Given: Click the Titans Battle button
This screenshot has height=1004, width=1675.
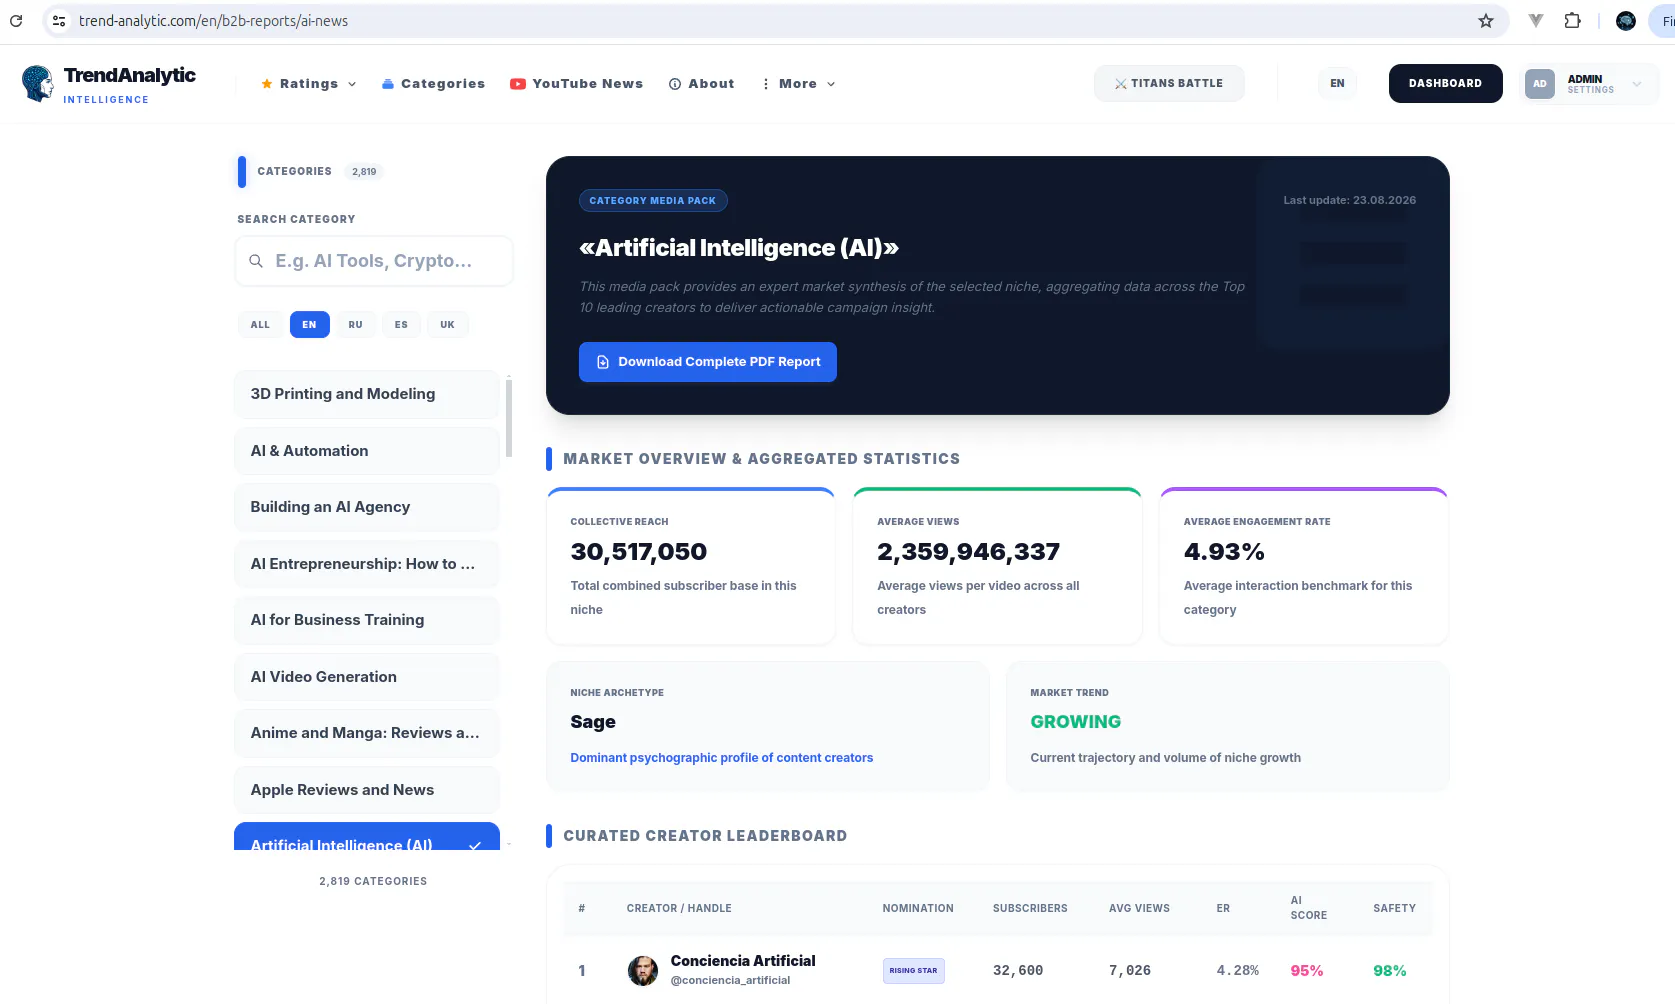Looking at the screenshot, I should (1169, 84).
